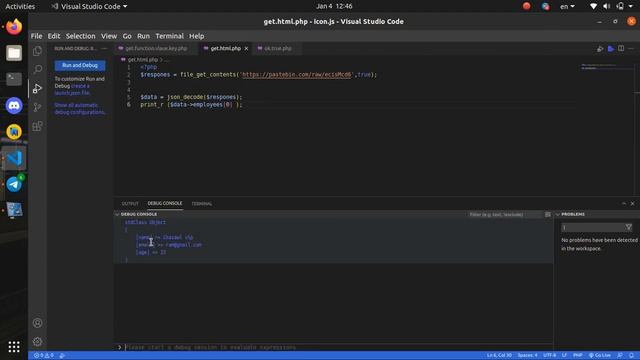
Task: Open Terminal from the dock
Action: click(14, 79)
